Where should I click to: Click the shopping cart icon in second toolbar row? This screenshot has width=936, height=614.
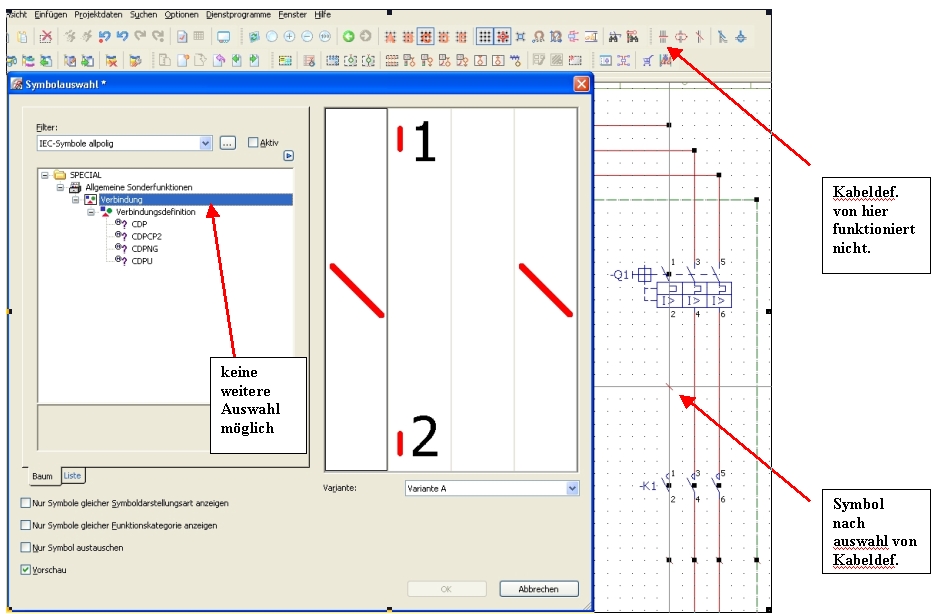coord(648,60)
